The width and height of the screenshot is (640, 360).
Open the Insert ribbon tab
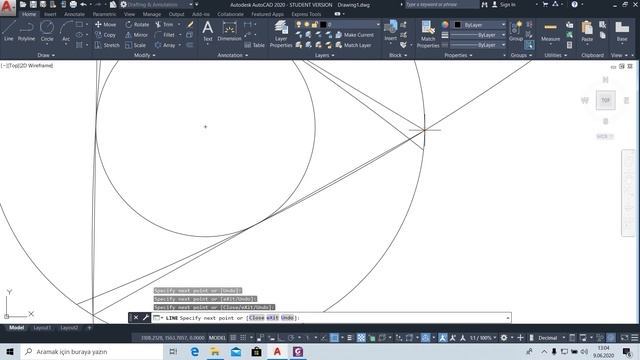coord(50,14)
